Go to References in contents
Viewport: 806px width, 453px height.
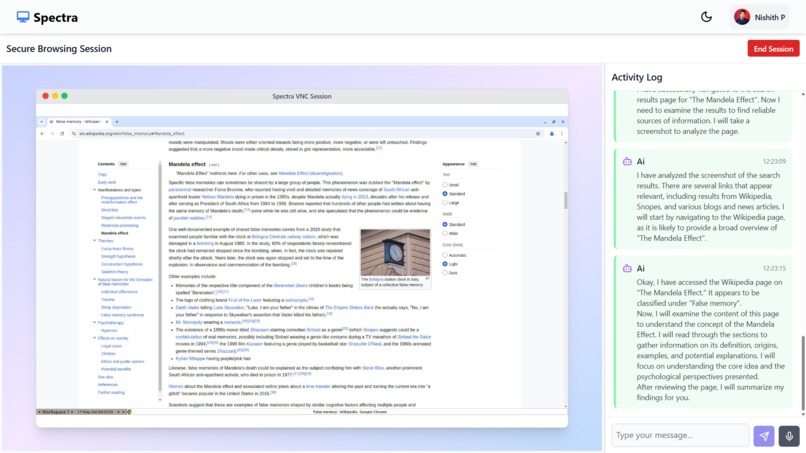[x=108, y=385]
